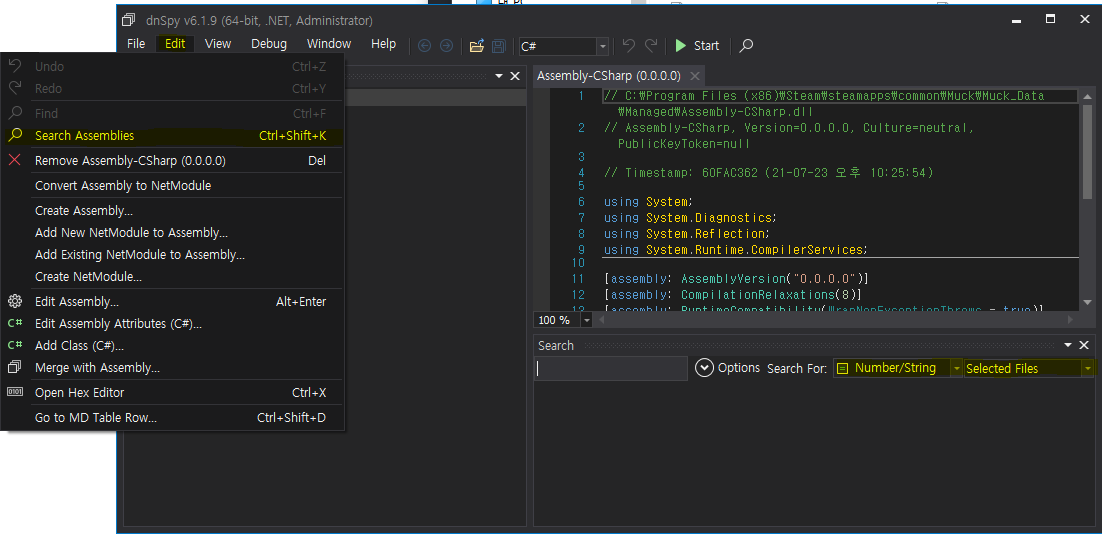The image size is (1102, 535).
Task: Close the Edit menu from the menu bar
Action: (x=175, y=44)
